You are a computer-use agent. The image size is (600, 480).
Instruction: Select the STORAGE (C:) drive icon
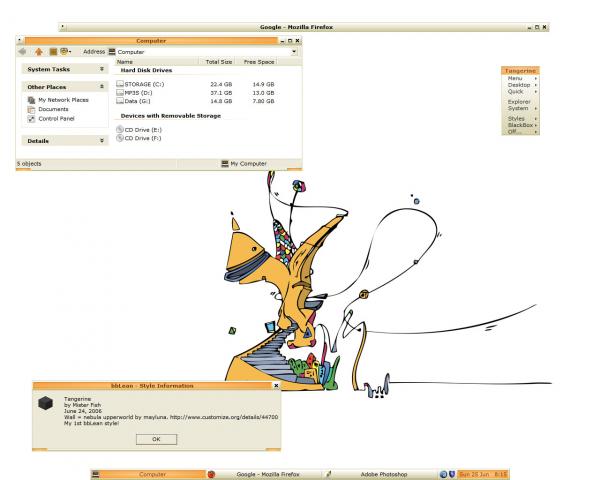[x=120, y=84]
